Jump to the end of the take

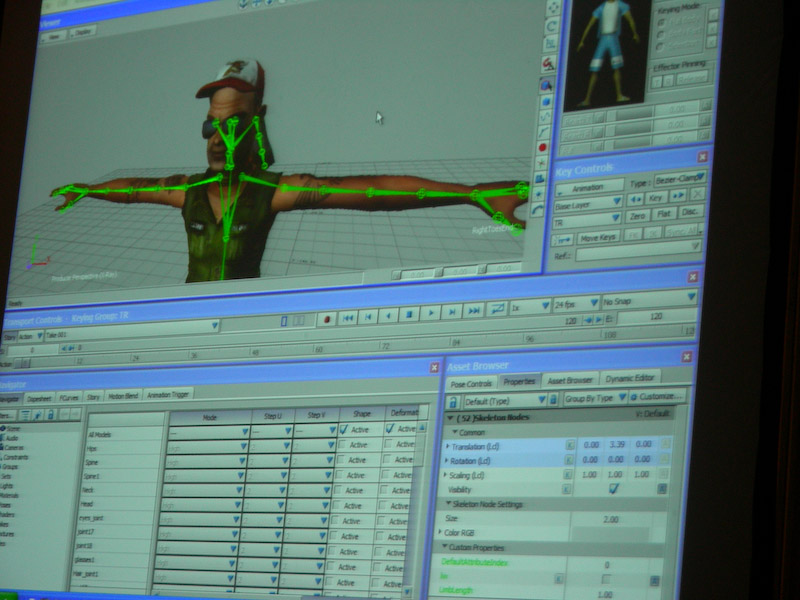473,310
